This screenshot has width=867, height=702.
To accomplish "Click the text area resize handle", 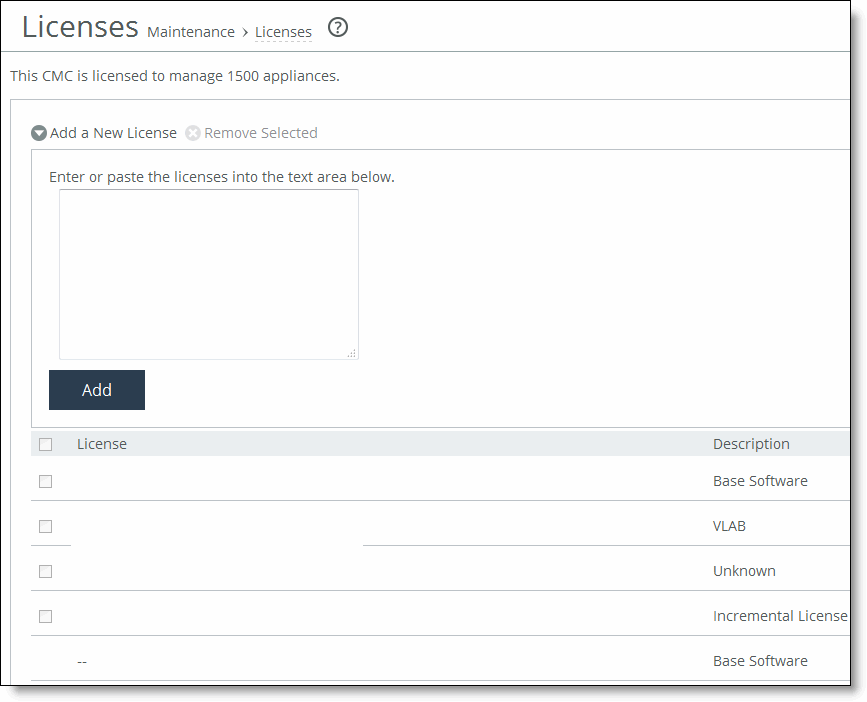I will [x=351, y=352].
